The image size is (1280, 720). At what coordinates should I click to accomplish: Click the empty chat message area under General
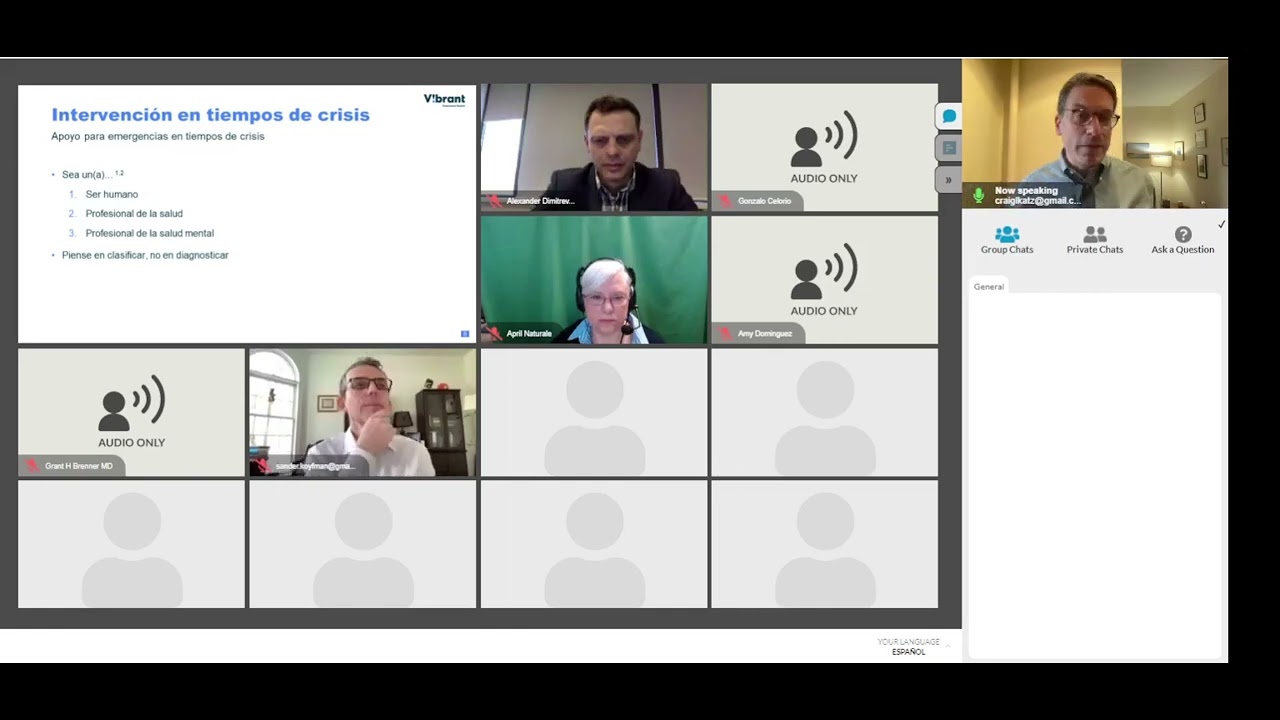[1095, 475]
